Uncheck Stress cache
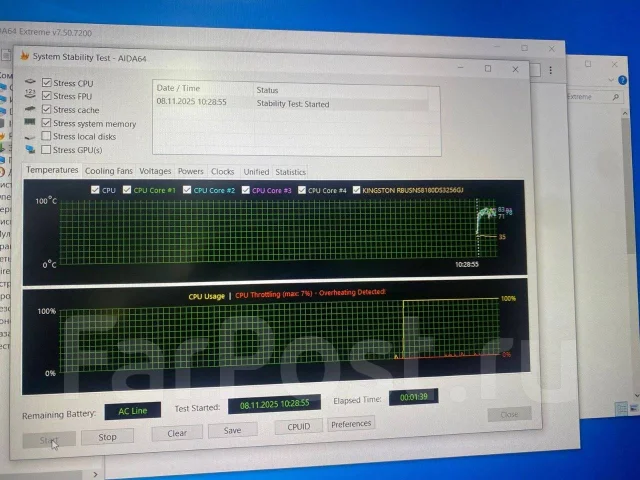Image resolution: width=640 pixels, height=480 pixels. (x=47, y=109)
